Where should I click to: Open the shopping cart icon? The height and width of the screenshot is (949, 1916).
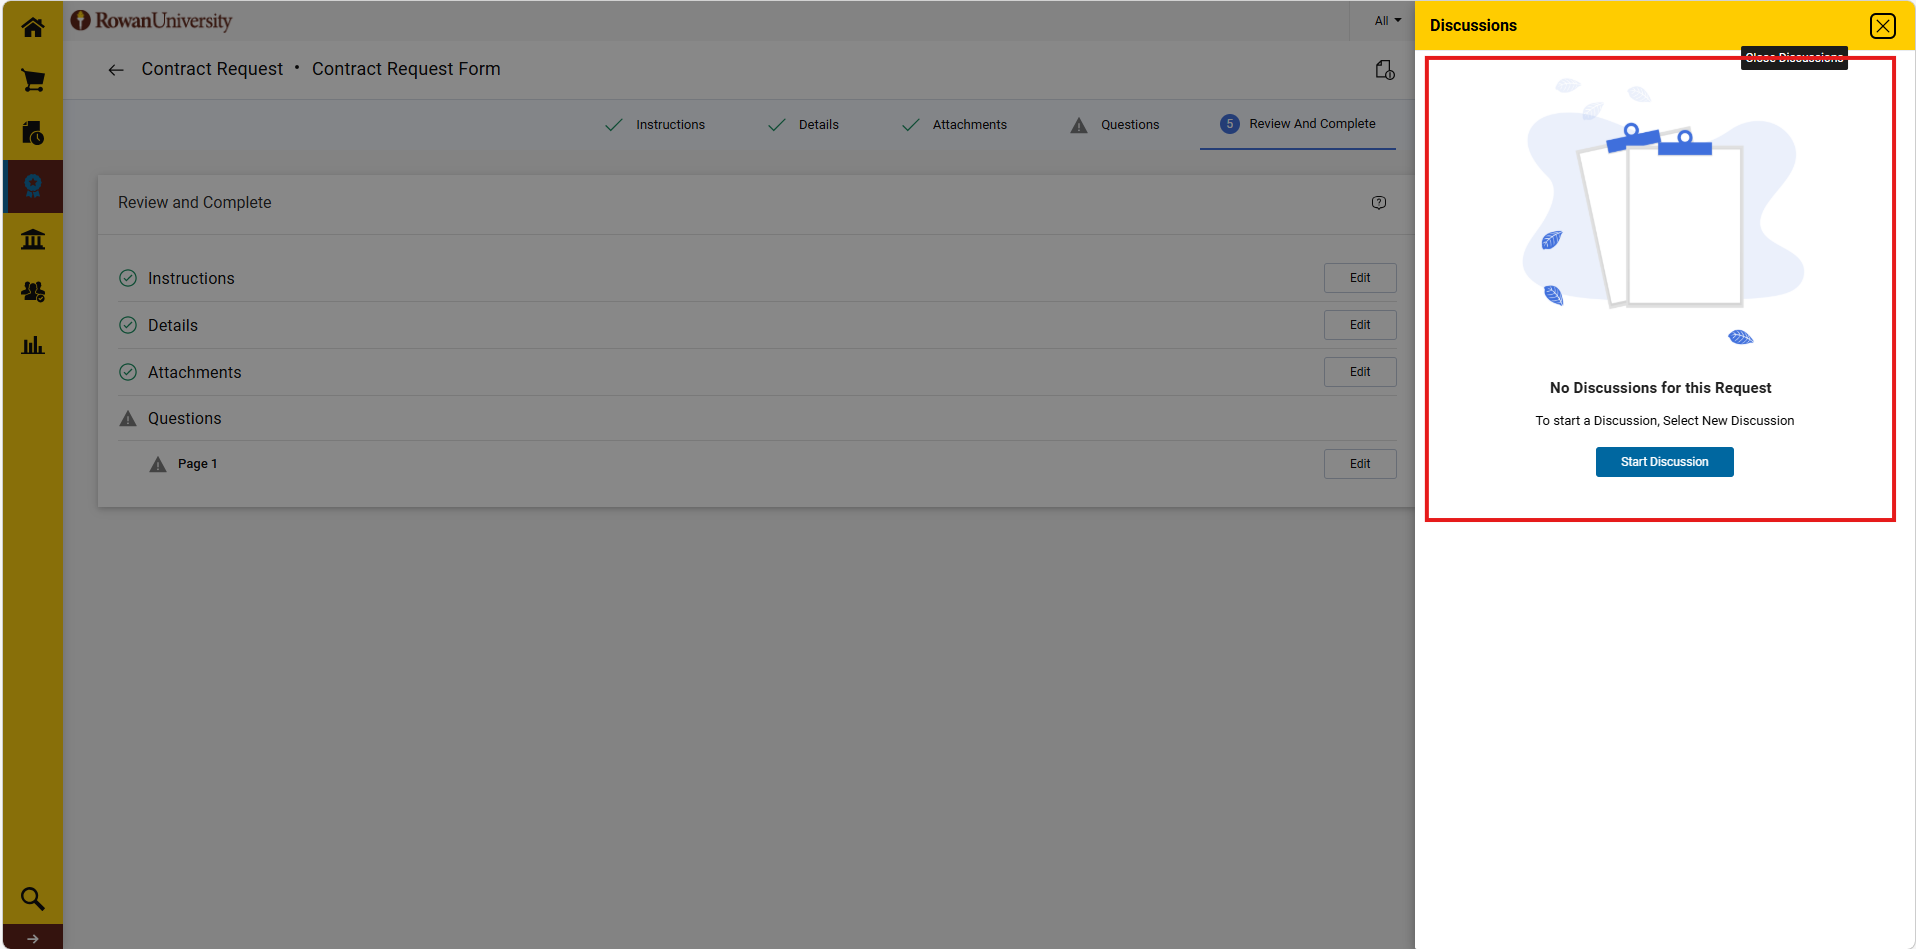point(33,80)
